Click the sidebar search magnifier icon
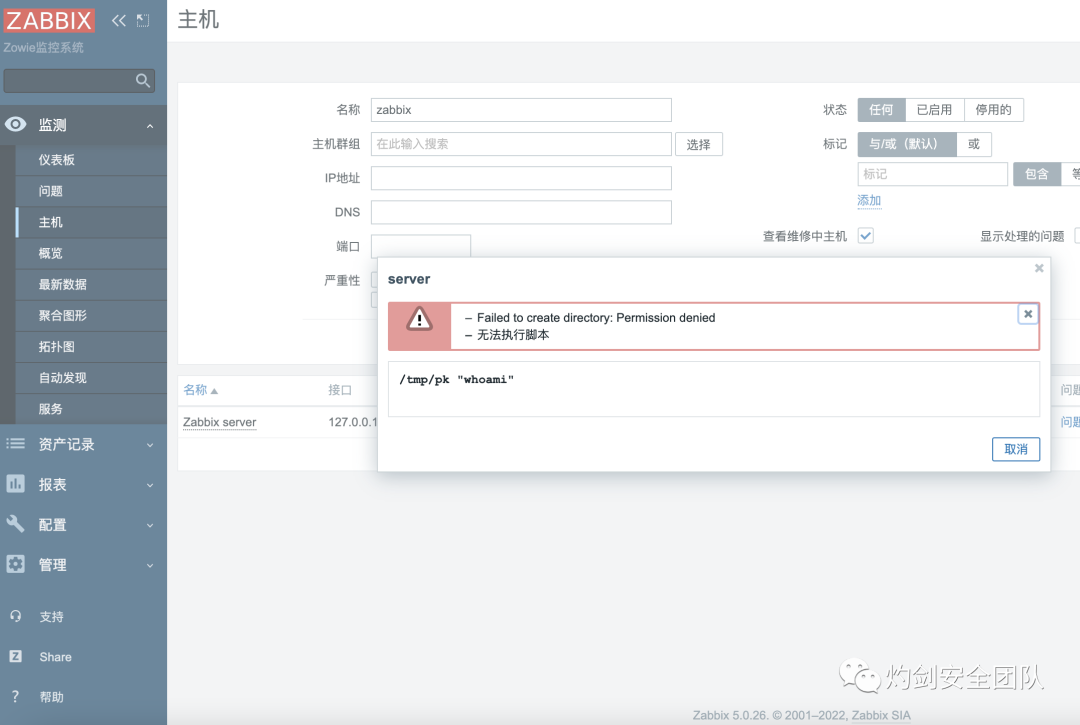The height and width of the screenshot is (725, 1080). [x=143, y=81]
